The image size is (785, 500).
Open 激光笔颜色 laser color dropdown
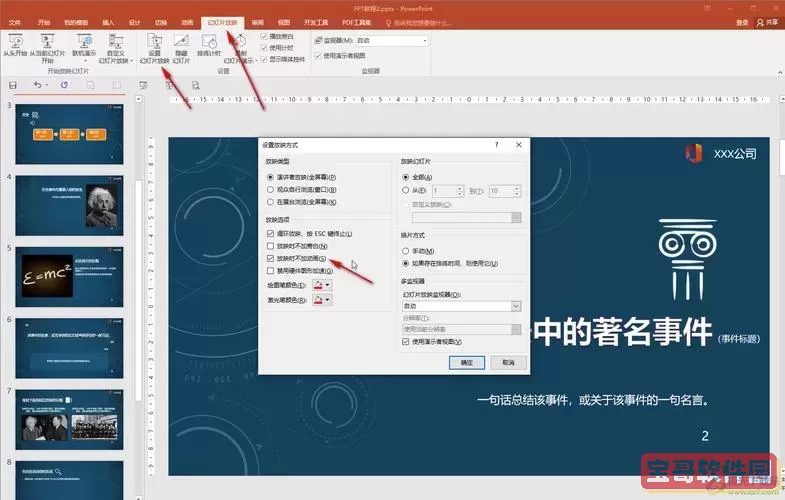click(322, 300)
